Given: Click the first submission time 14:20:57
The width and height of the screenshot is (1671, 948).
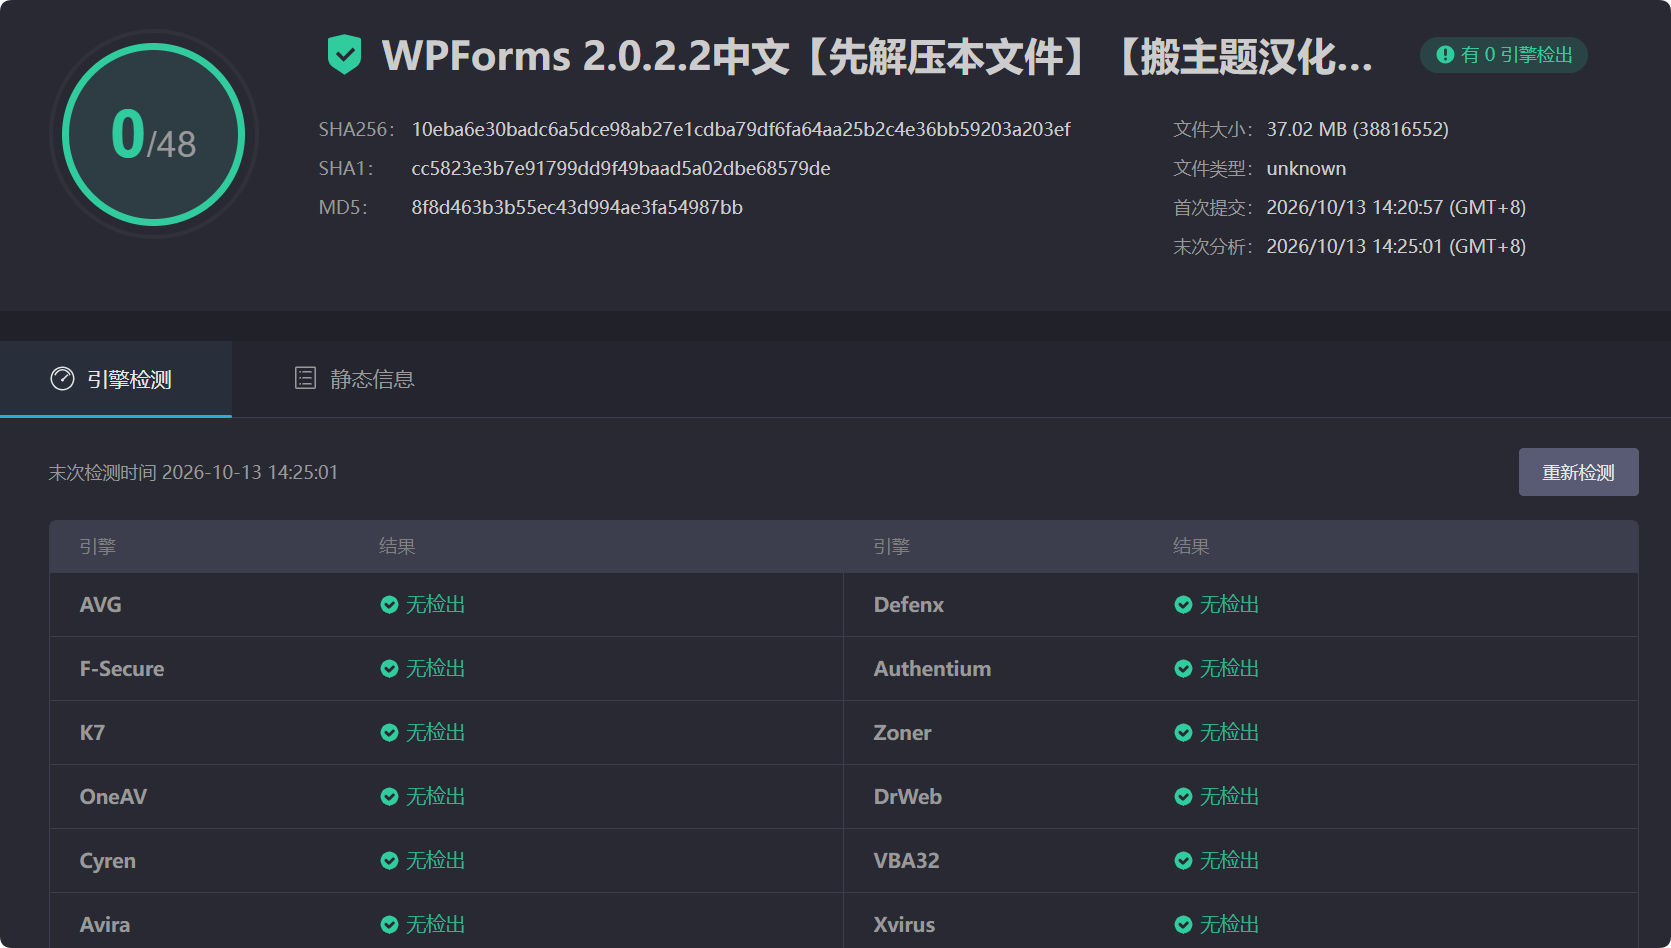Looking at the screenshot, I should [1396, 207].
